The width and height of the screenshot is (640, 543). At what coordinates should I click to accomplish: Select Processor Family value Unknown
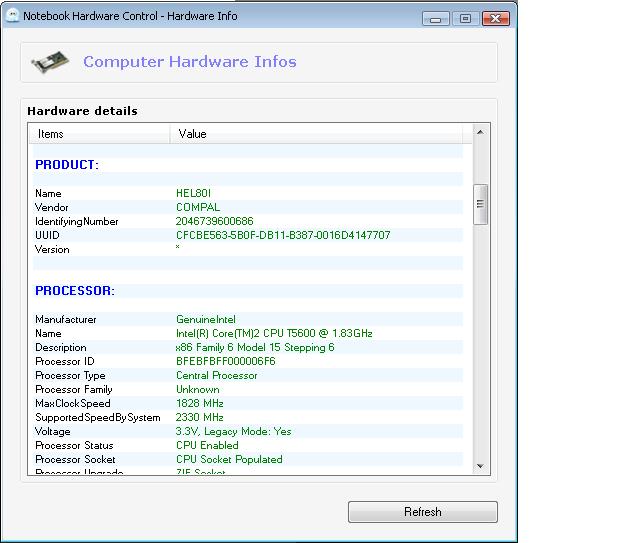198,389
